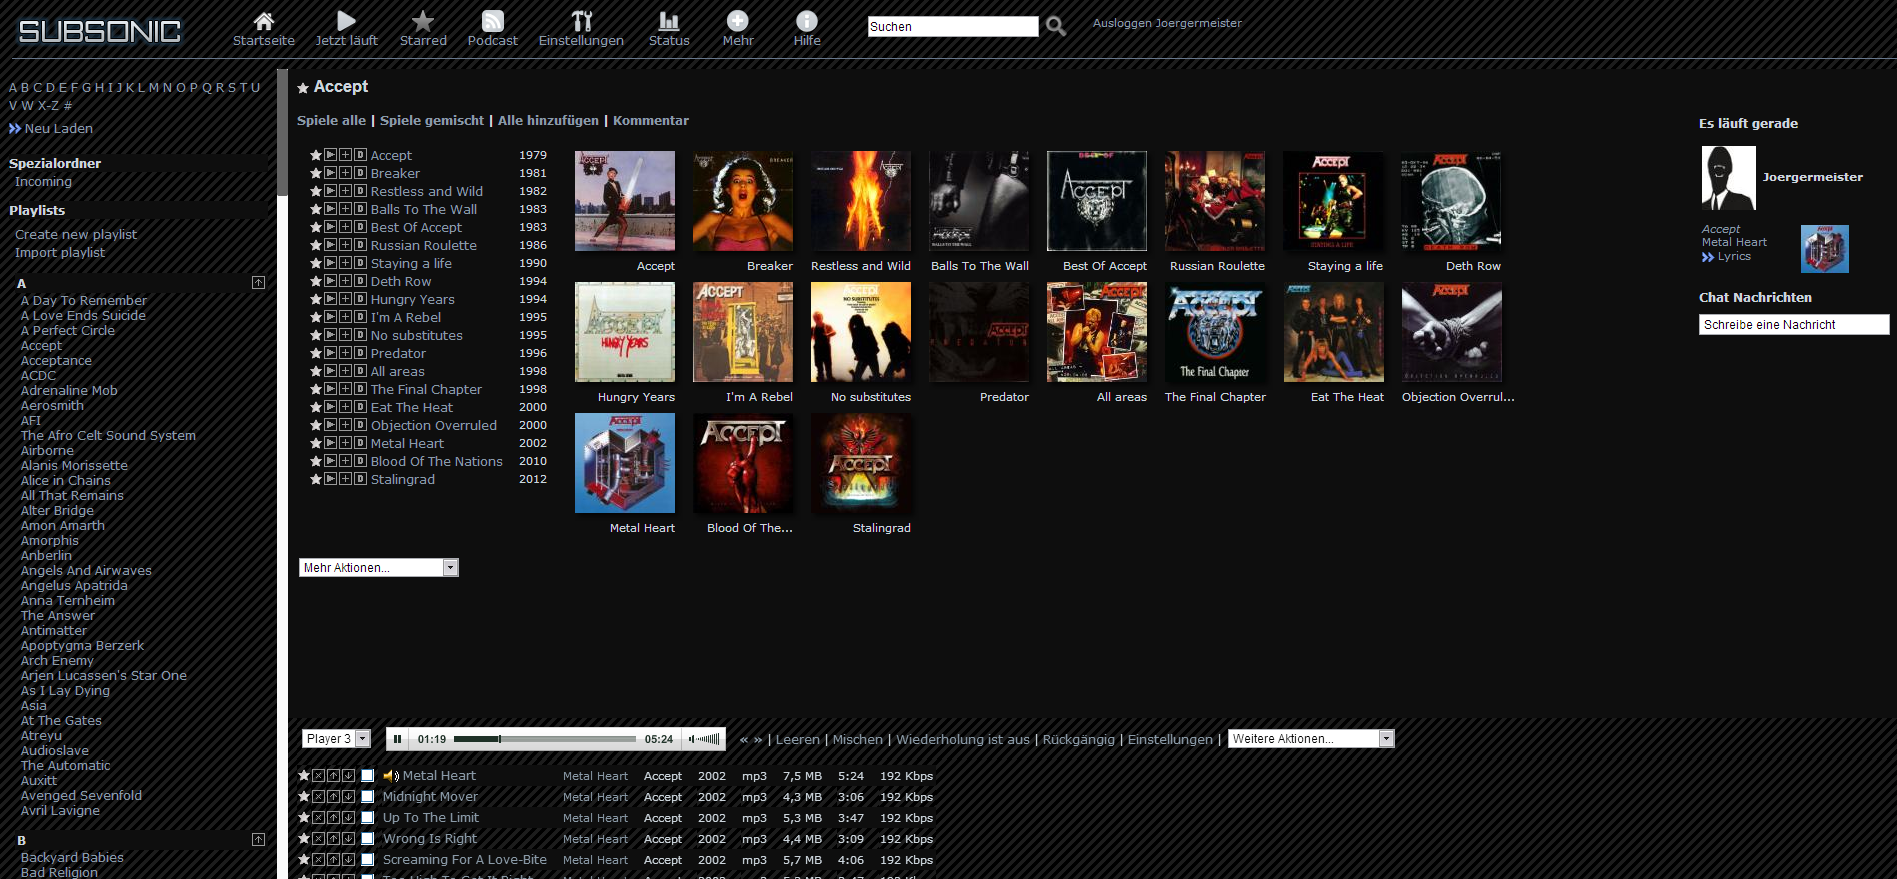Open the Player 3 selector dropdown
1897x879 pixels.
pos(336,739)
